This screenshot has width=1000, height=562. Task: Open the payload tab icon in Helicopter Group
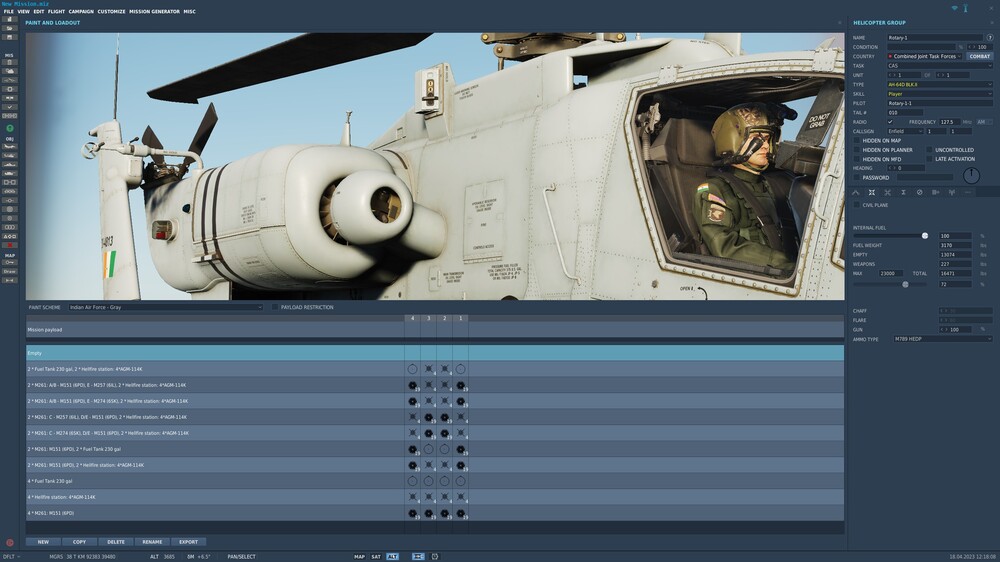(x=872, y=193)
